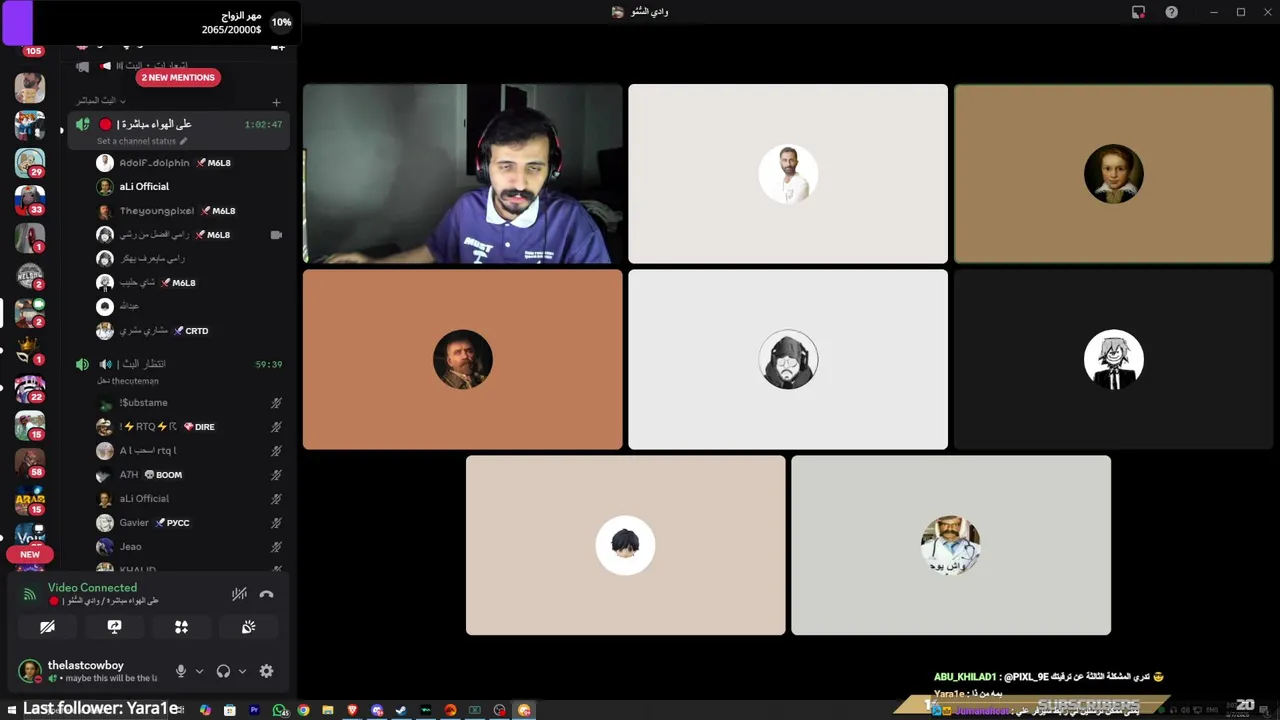Open server icon with 58 notifications
Screen dimensions: 1280x720
click(x=30, y=462)
